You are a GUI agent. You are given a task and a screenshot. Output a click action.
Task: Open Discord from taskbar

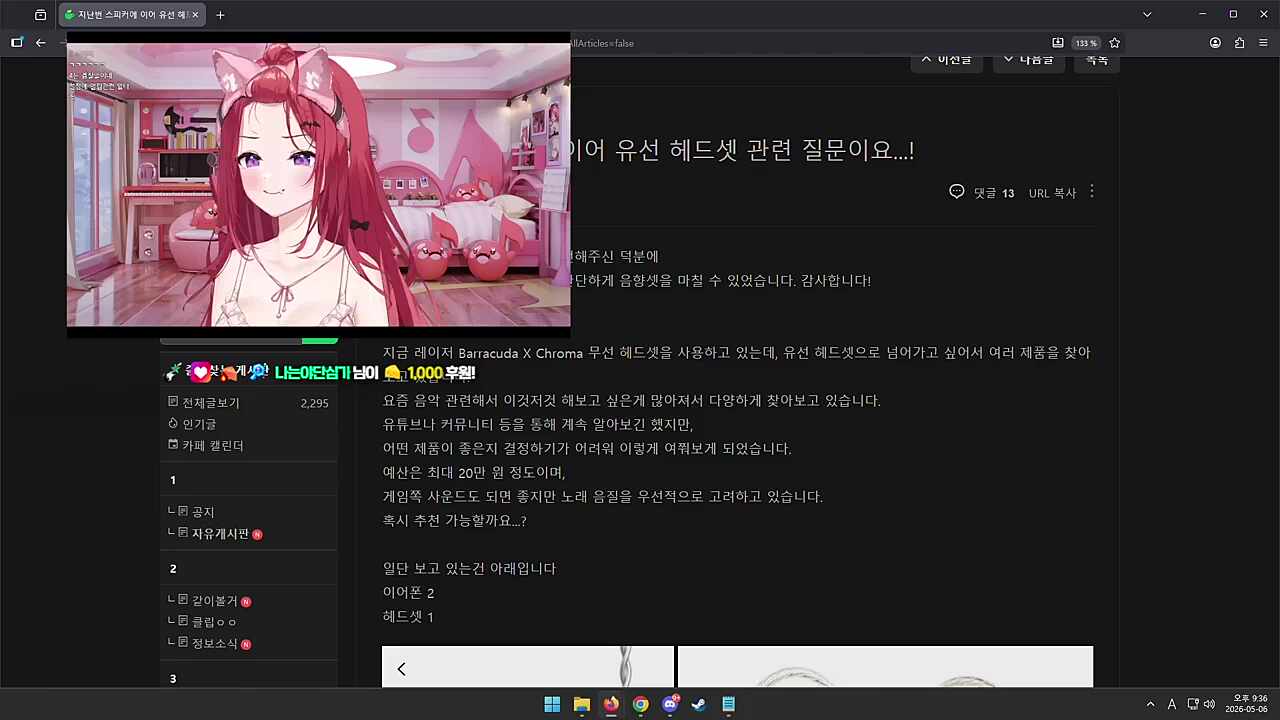point(670,704)
